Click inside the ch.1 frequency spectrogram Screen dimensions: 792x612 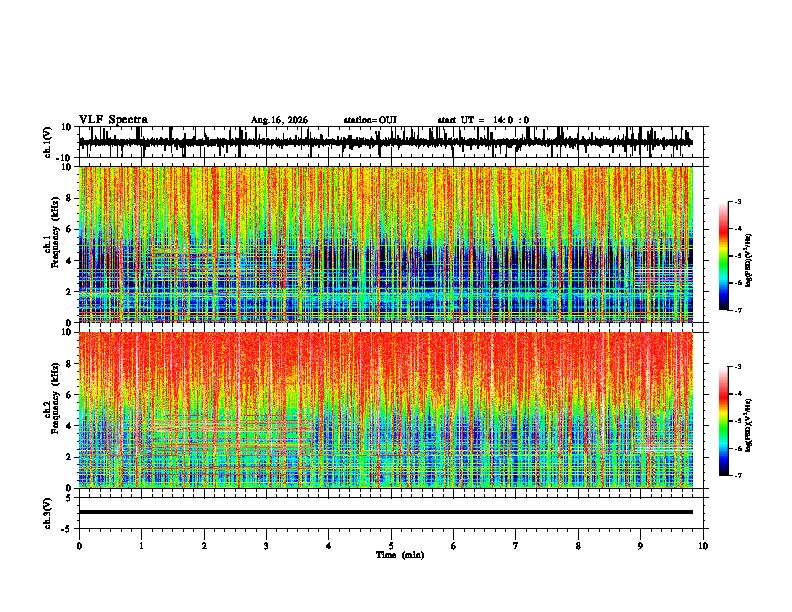coord(386,244)
